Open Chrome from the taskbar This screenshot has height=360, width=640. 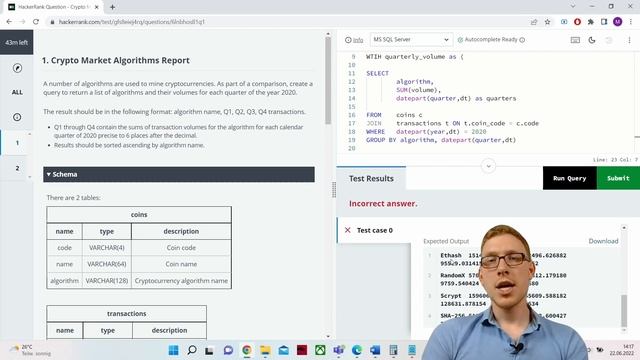pos(247,350)
